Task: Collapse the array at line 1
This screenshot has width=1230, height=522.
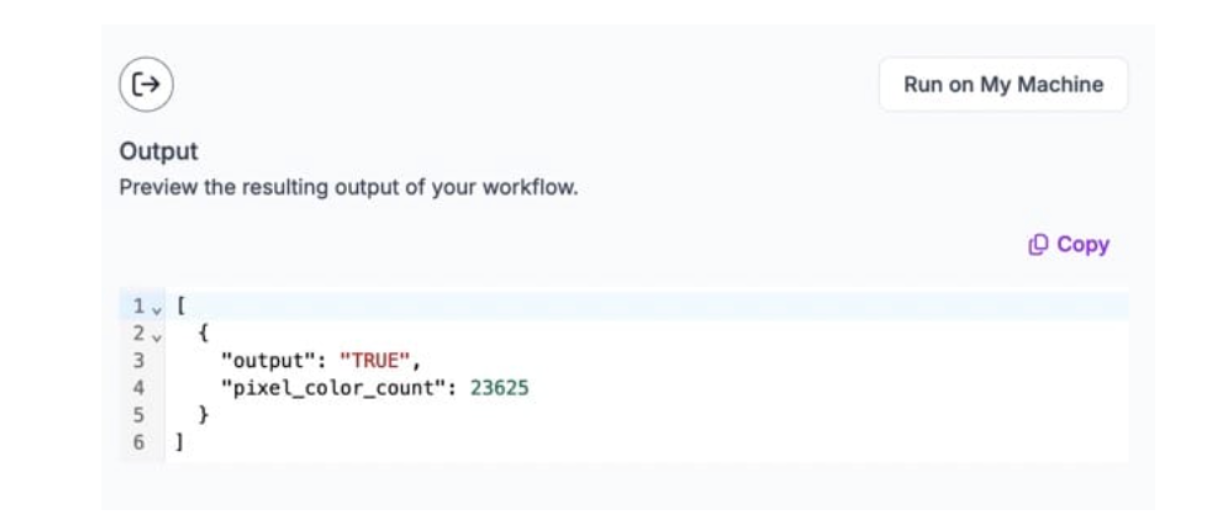Action: tap(154, 307)
